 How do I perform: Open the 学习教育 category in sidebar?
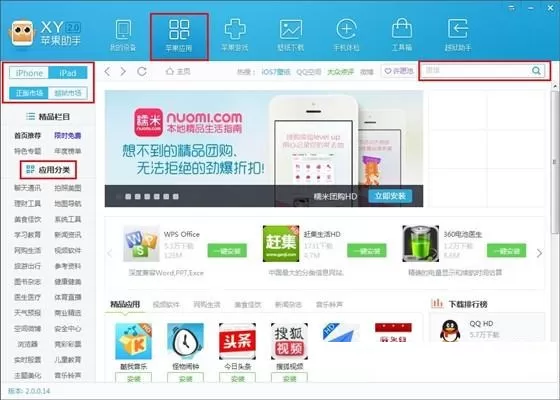tap(28, 235)
